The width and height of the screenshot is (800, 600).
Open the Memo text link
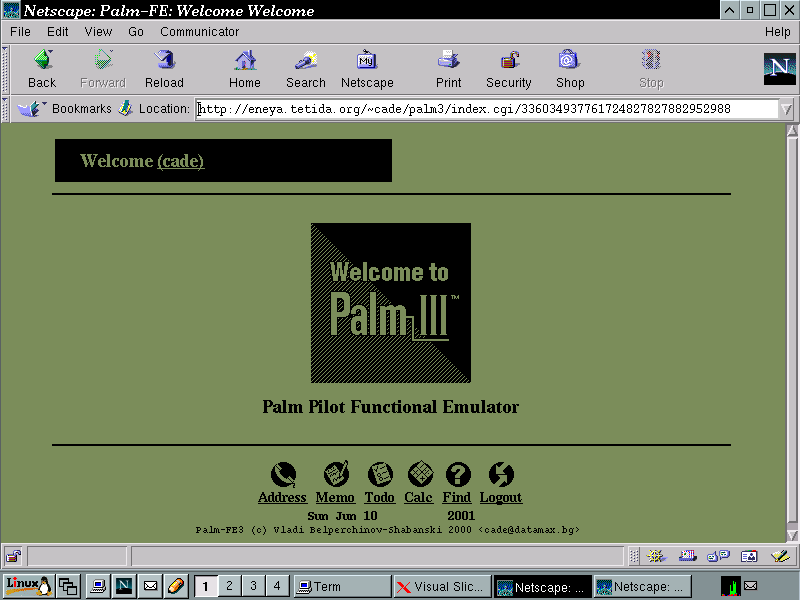click(x=335, y=497)
